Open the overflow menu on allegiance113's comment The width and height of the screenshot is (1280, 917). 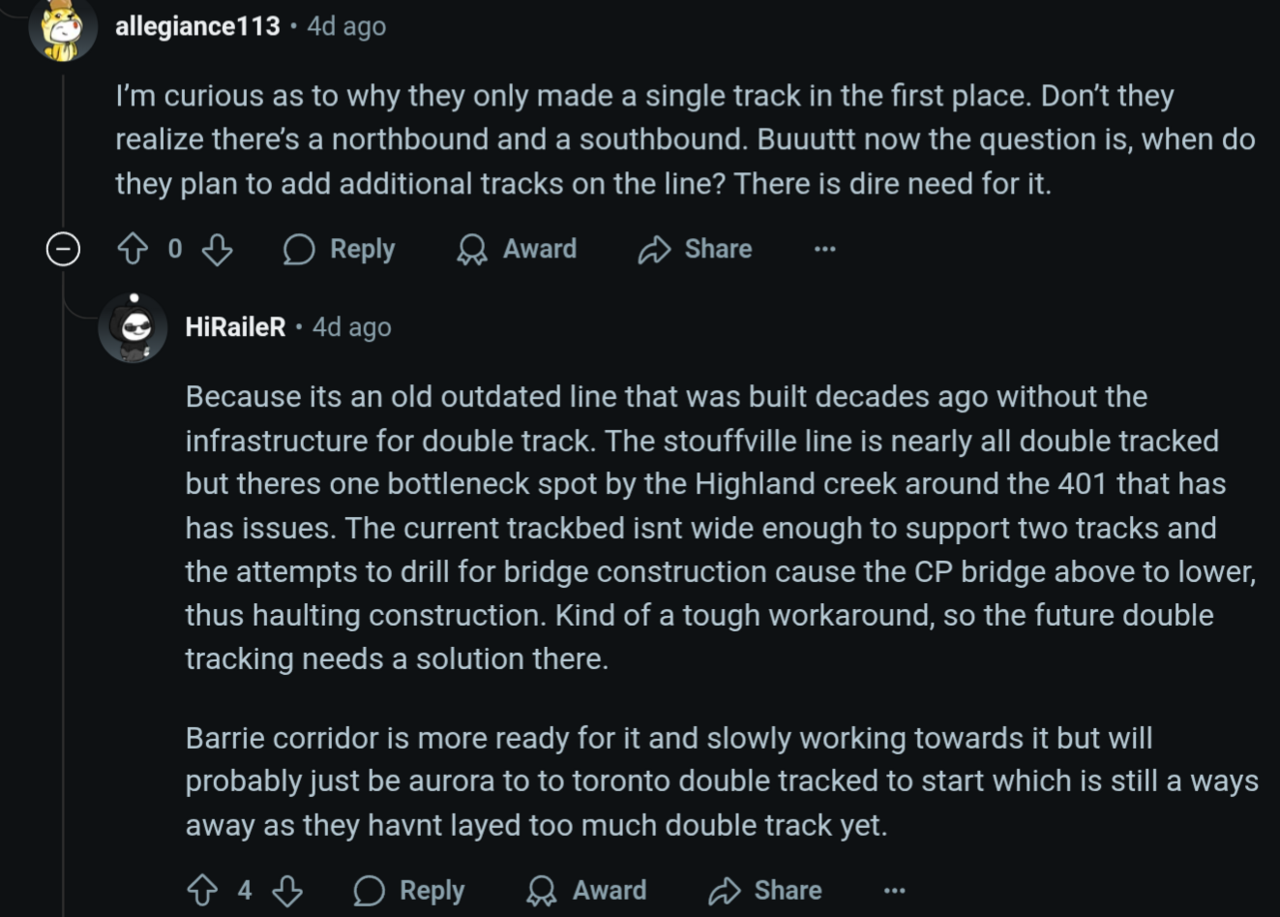(x=823, y=249)
